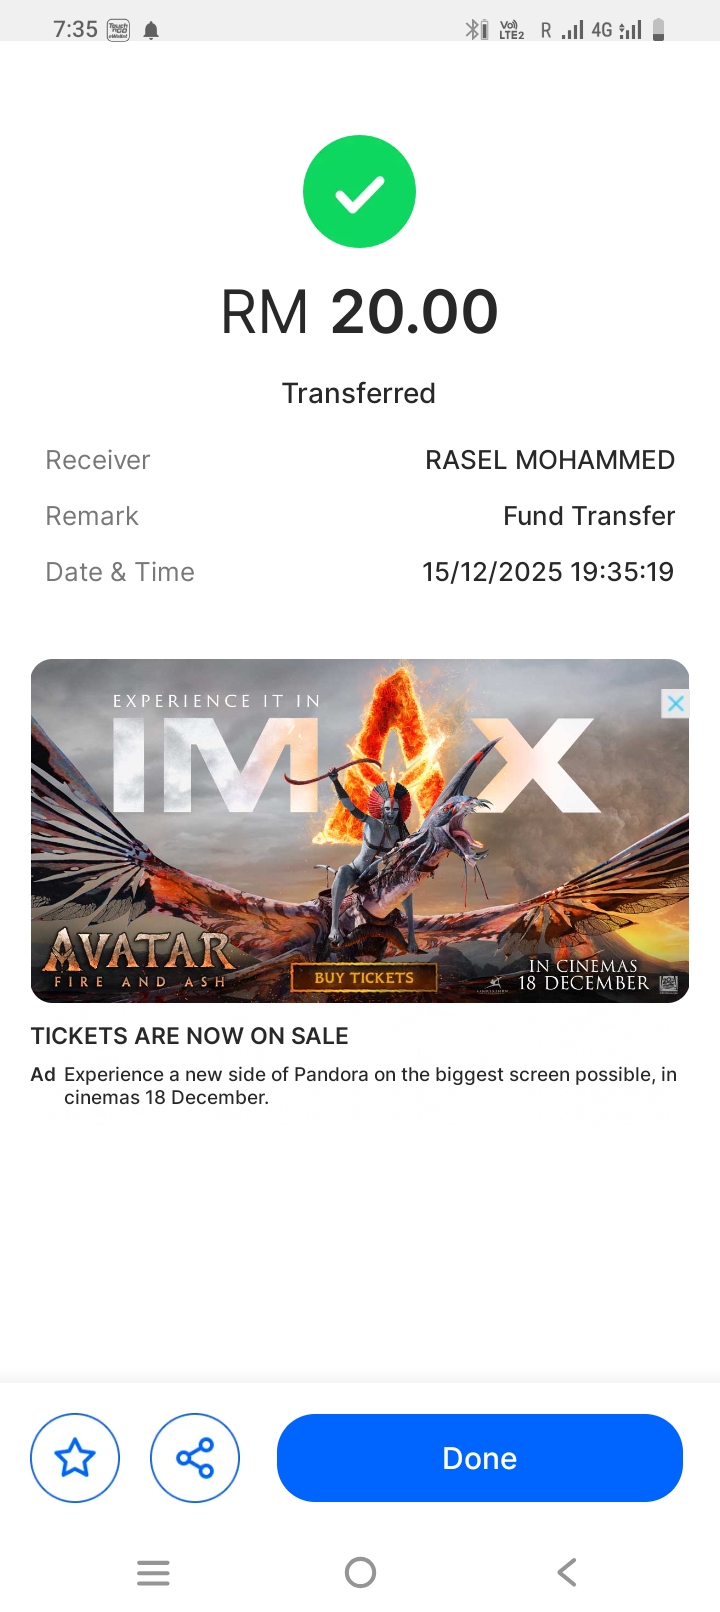Tap the Bluetooth status icon

coord(476,30)
